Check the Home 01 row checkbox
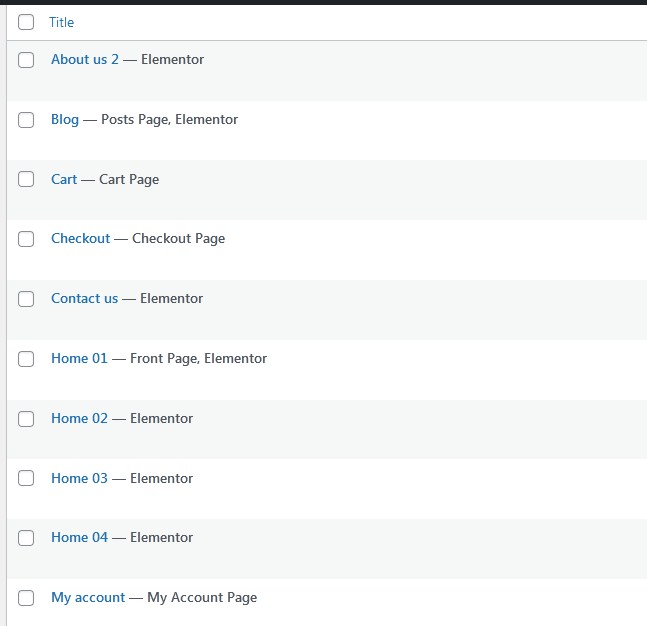 pyautogui.click(x=26, y=359)
